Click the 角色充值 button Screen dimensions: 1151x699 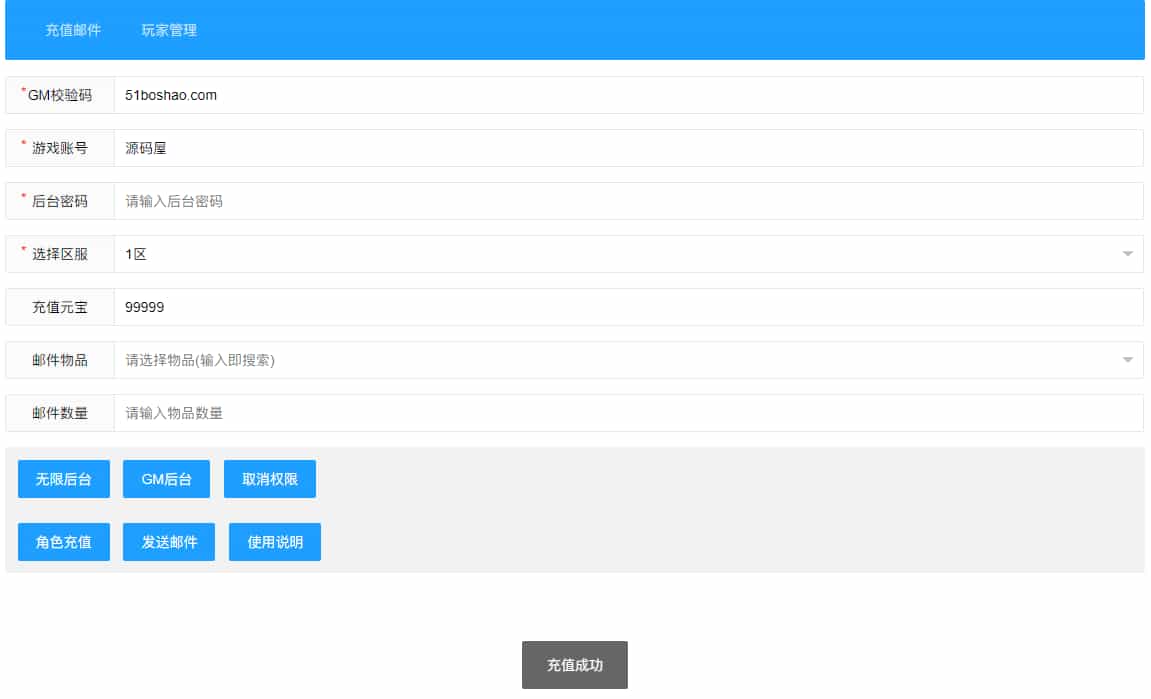(x=64, y=542)
